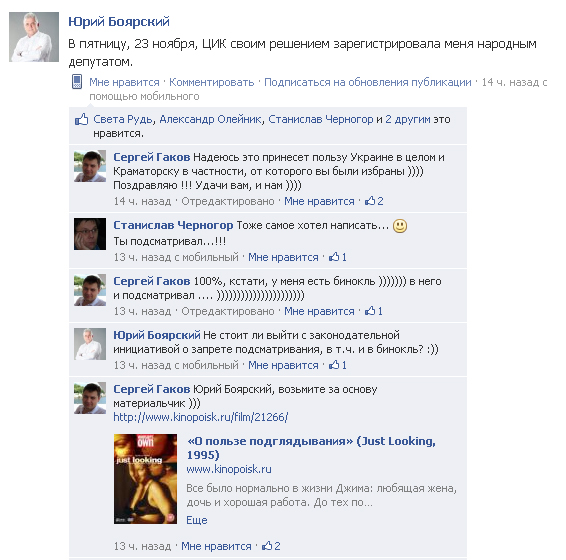Viewport: 566px width, 560px height.
Task: Open Света Рудь's profile from the likes line
Action: pyautogui.click(x=123, y=119)
